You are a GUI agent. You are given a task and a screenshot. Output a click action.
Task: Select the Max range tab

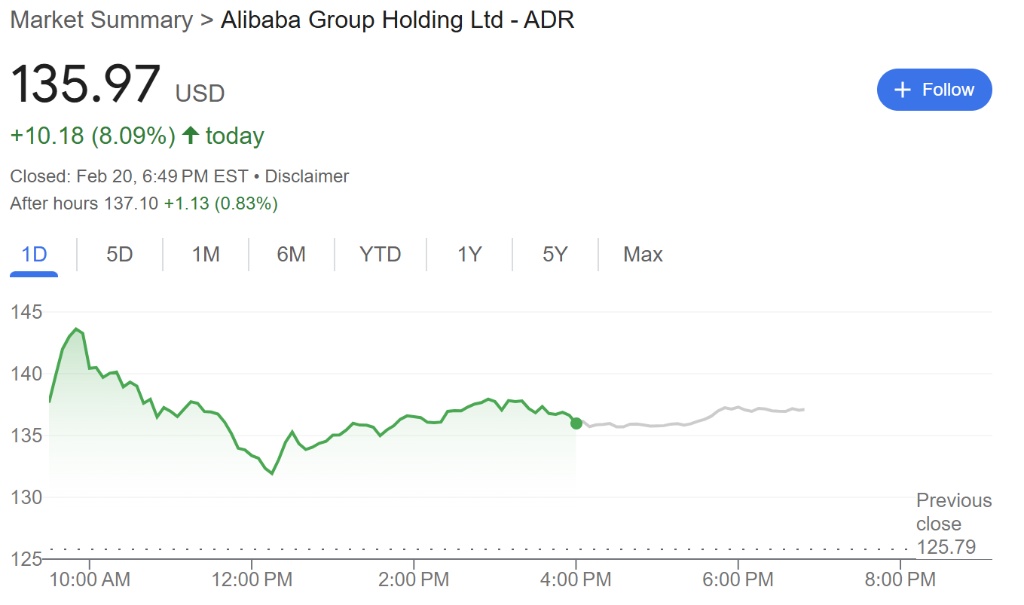point(642,254)
